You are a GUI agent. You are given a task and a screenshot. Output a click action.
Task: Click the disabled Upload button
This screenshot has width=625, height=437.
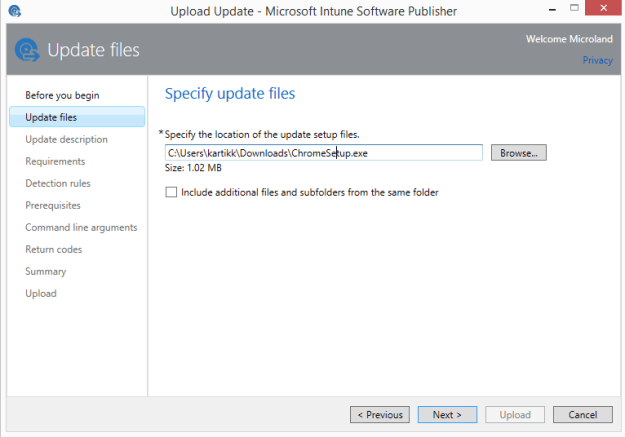[x=515, y=415]
